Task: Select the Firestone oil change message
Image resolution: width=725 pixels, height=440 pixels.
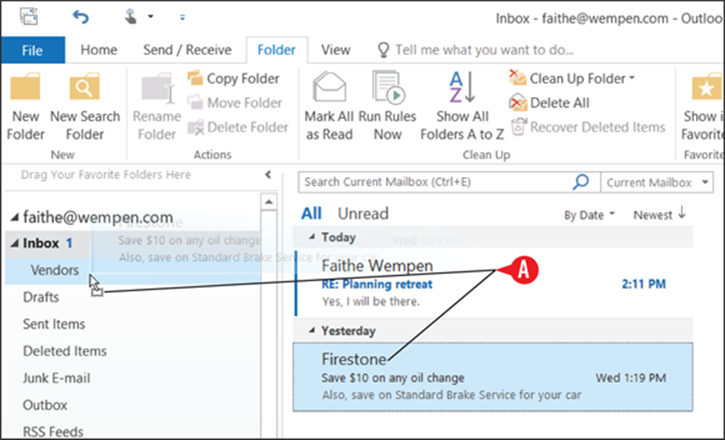Action: 493,377
